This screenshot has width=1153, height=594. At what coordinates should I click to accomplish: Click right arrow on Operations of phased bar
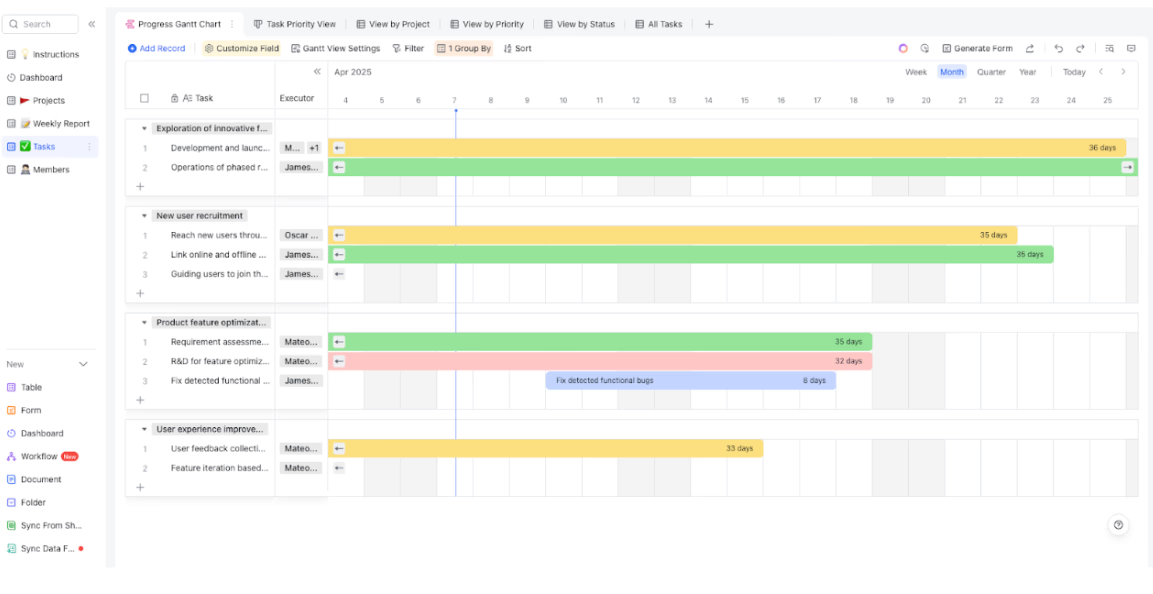(x=1127, y=168)
